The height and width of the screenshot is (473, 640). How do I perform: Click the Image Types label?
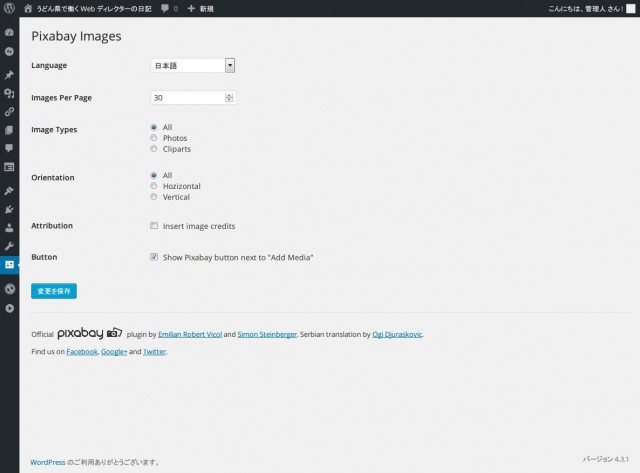(x=54, y=130)
